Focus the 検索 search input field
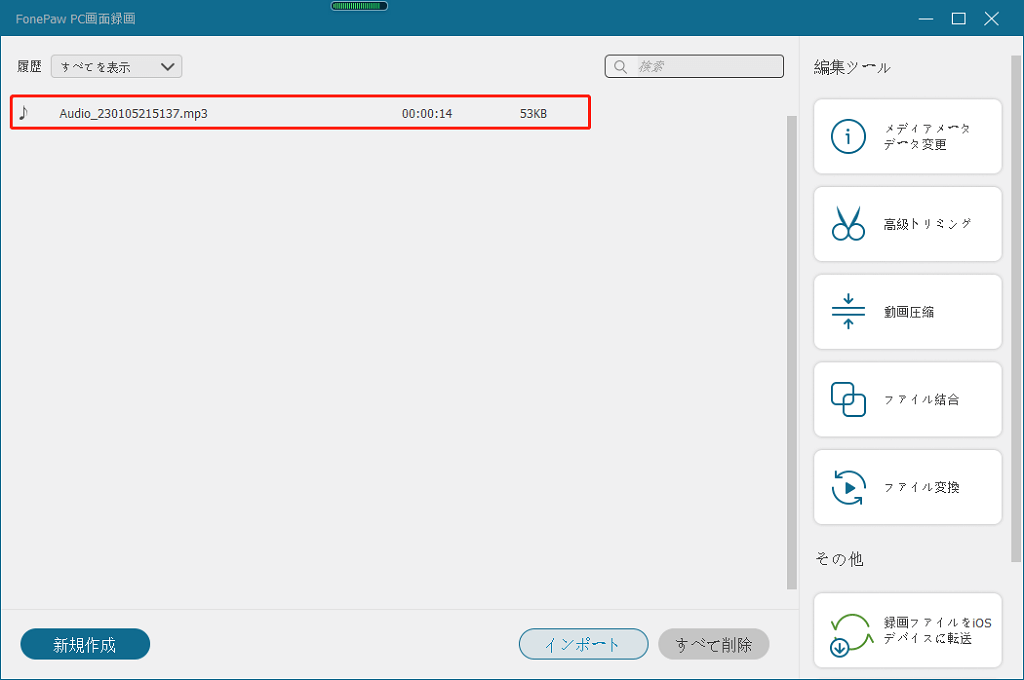This screenshot has height=680, width=1024. [x=694, y=67]
